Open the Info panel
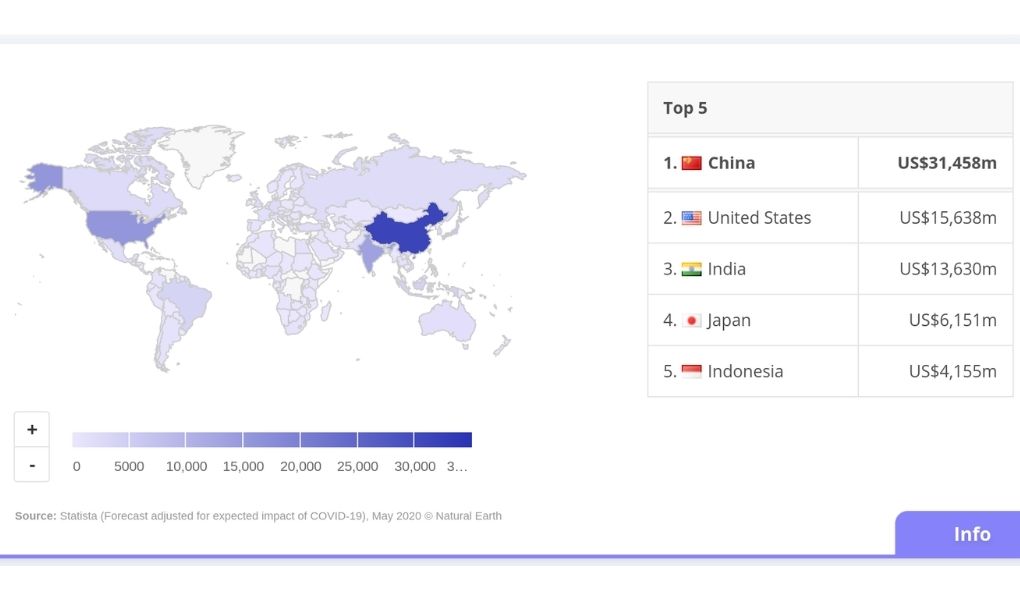The width and height of the screenshot is (1020, 600). click(970, 534)
